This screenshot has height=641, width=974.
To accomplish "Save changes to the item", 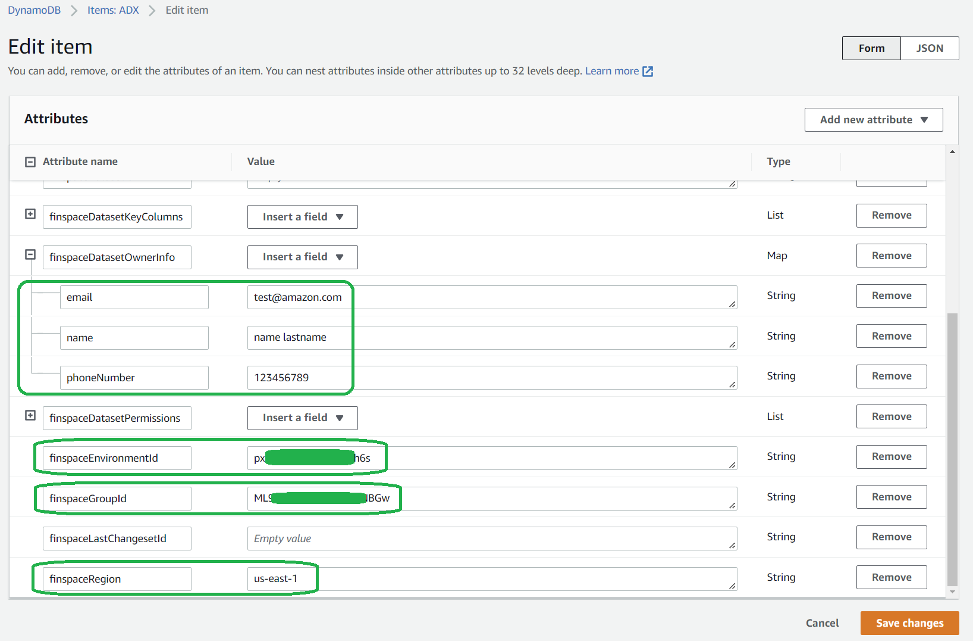I will 908,622.
